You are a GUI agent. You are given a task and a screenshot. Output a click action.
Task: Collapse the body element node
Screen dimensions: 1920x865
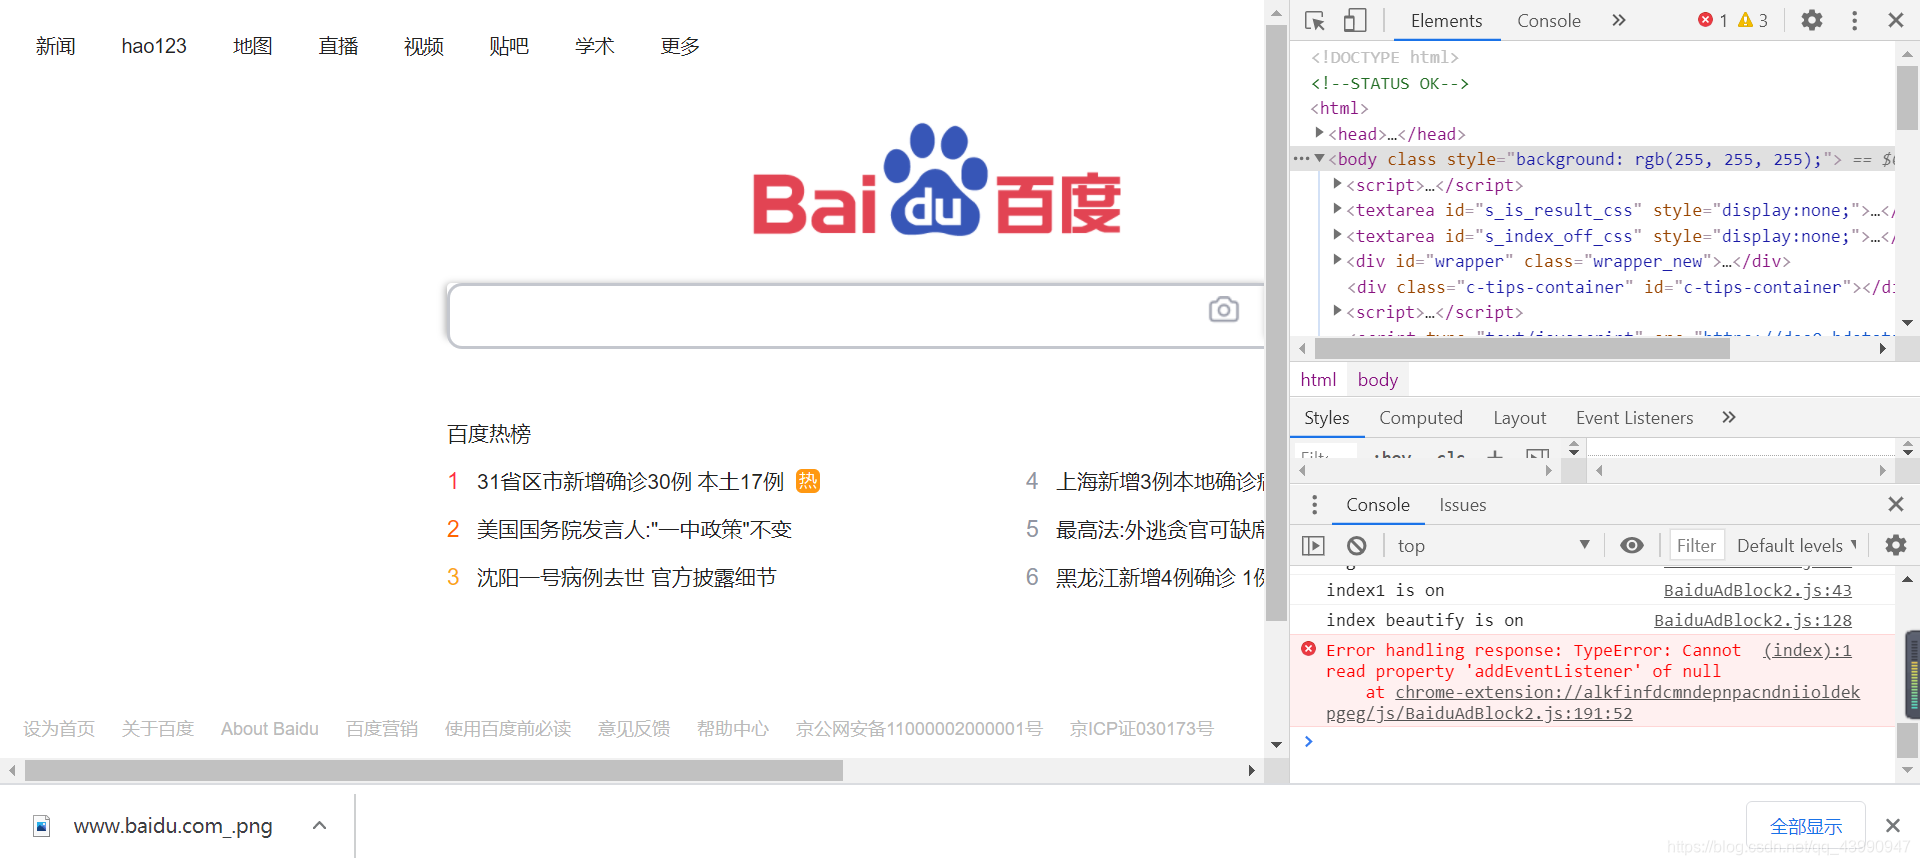[1319, 158]
